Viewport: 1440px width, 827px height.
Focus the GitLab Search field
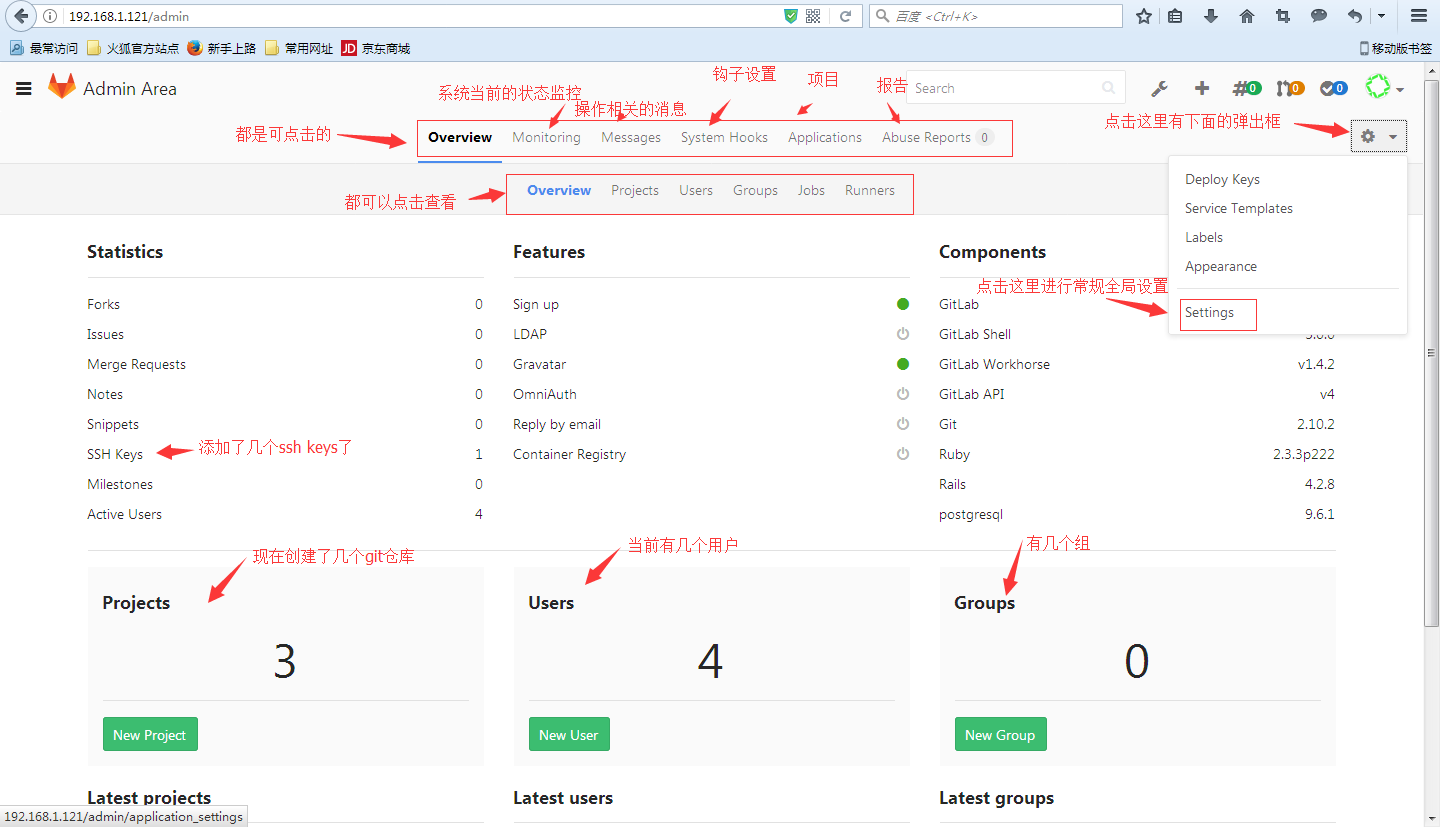pyautogui.click(x=1005, y=88)
